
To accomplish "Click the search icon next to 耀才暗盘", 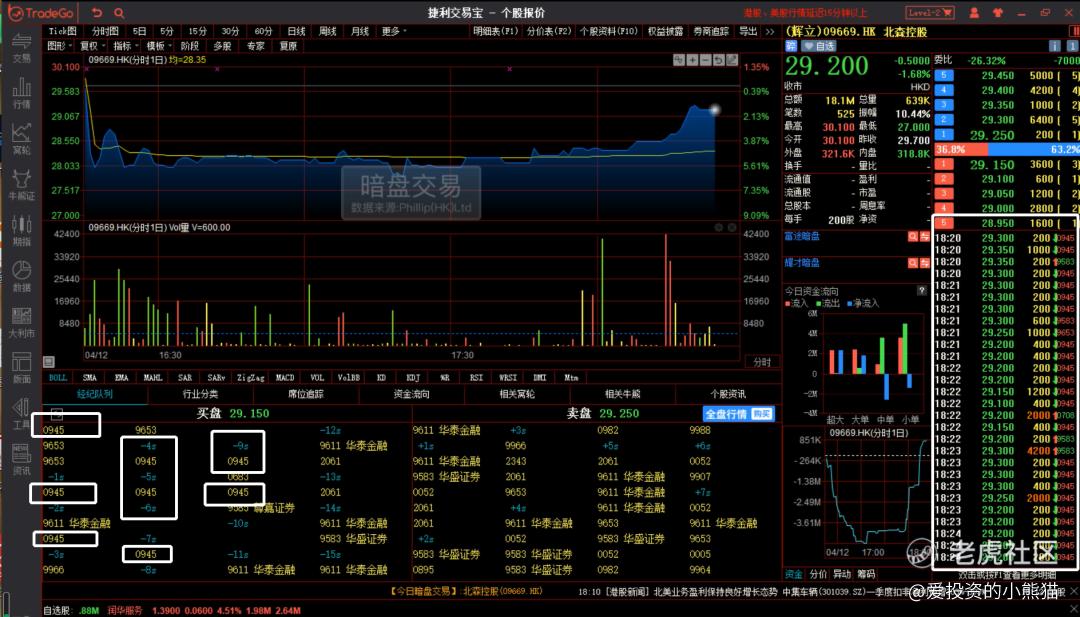I will (913, 263).
